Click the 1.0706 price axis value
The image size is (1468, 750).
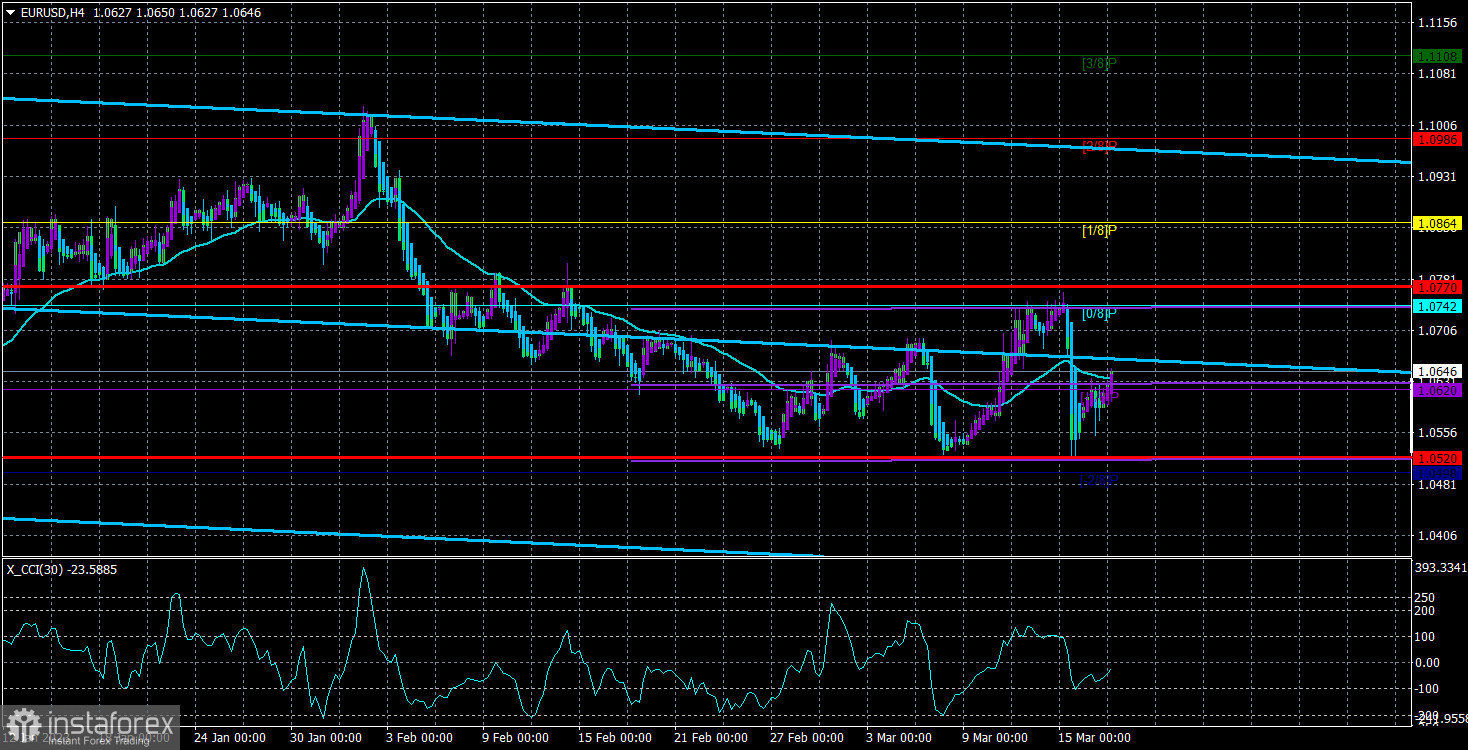click(x=1439, y=330)
